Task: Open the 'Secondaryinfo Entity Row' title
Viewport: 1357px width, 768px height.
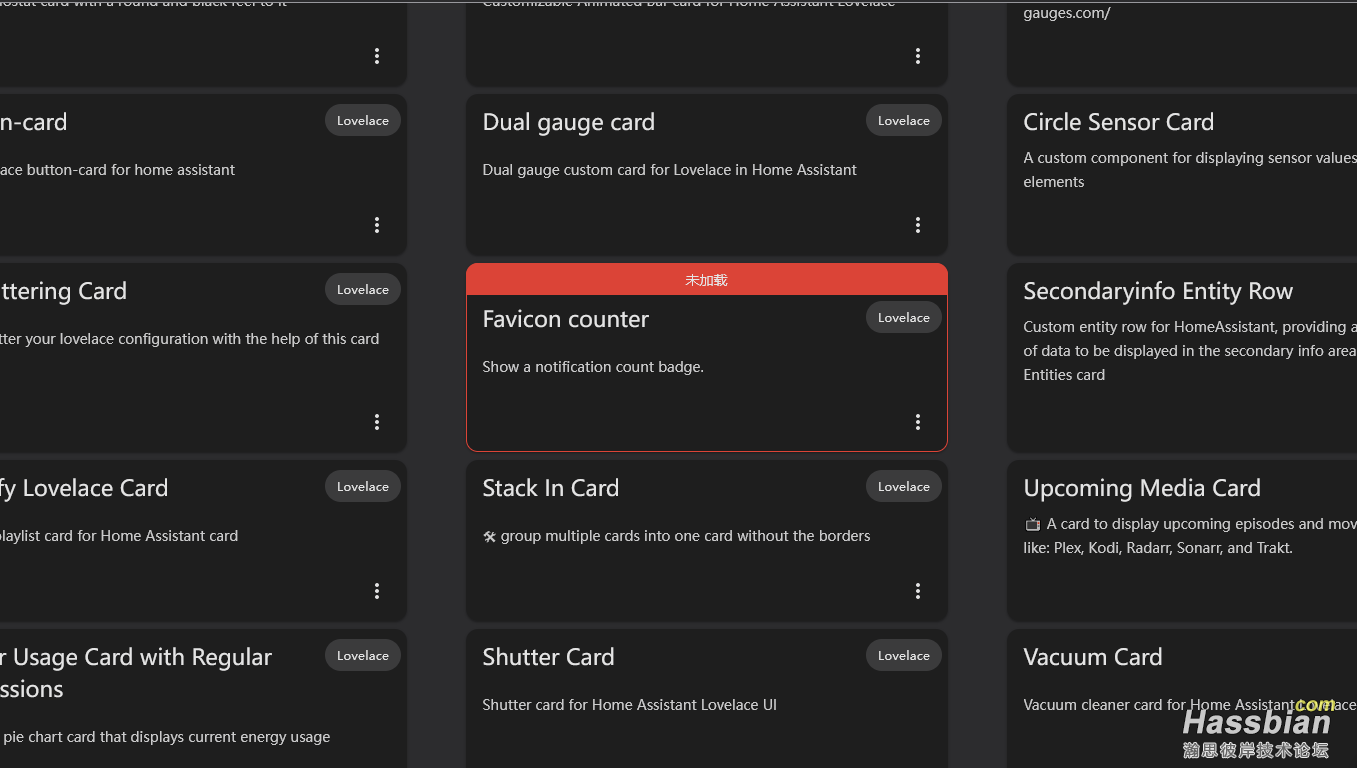Action: coord(1158,291)
